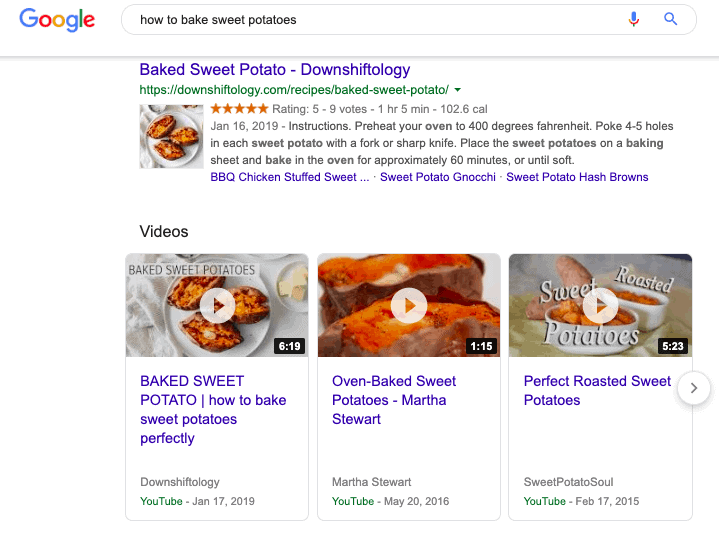The width and height of the screenshot is (719, 541).
Task: Click YouTube - Feb 17, 2015 source
Action: tap(581, 502)
